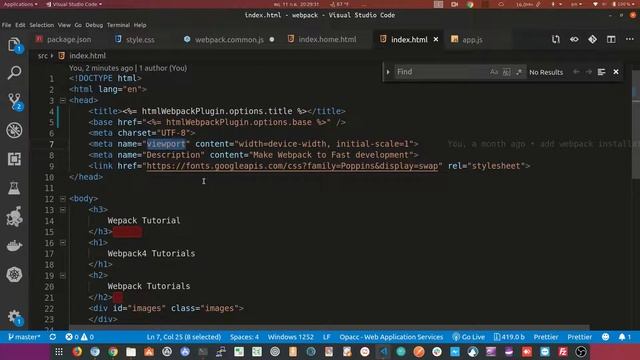This screenshot has width=640, height=360.
Task: Toggle Find in Selection
Action: click(x=601, y=72)
